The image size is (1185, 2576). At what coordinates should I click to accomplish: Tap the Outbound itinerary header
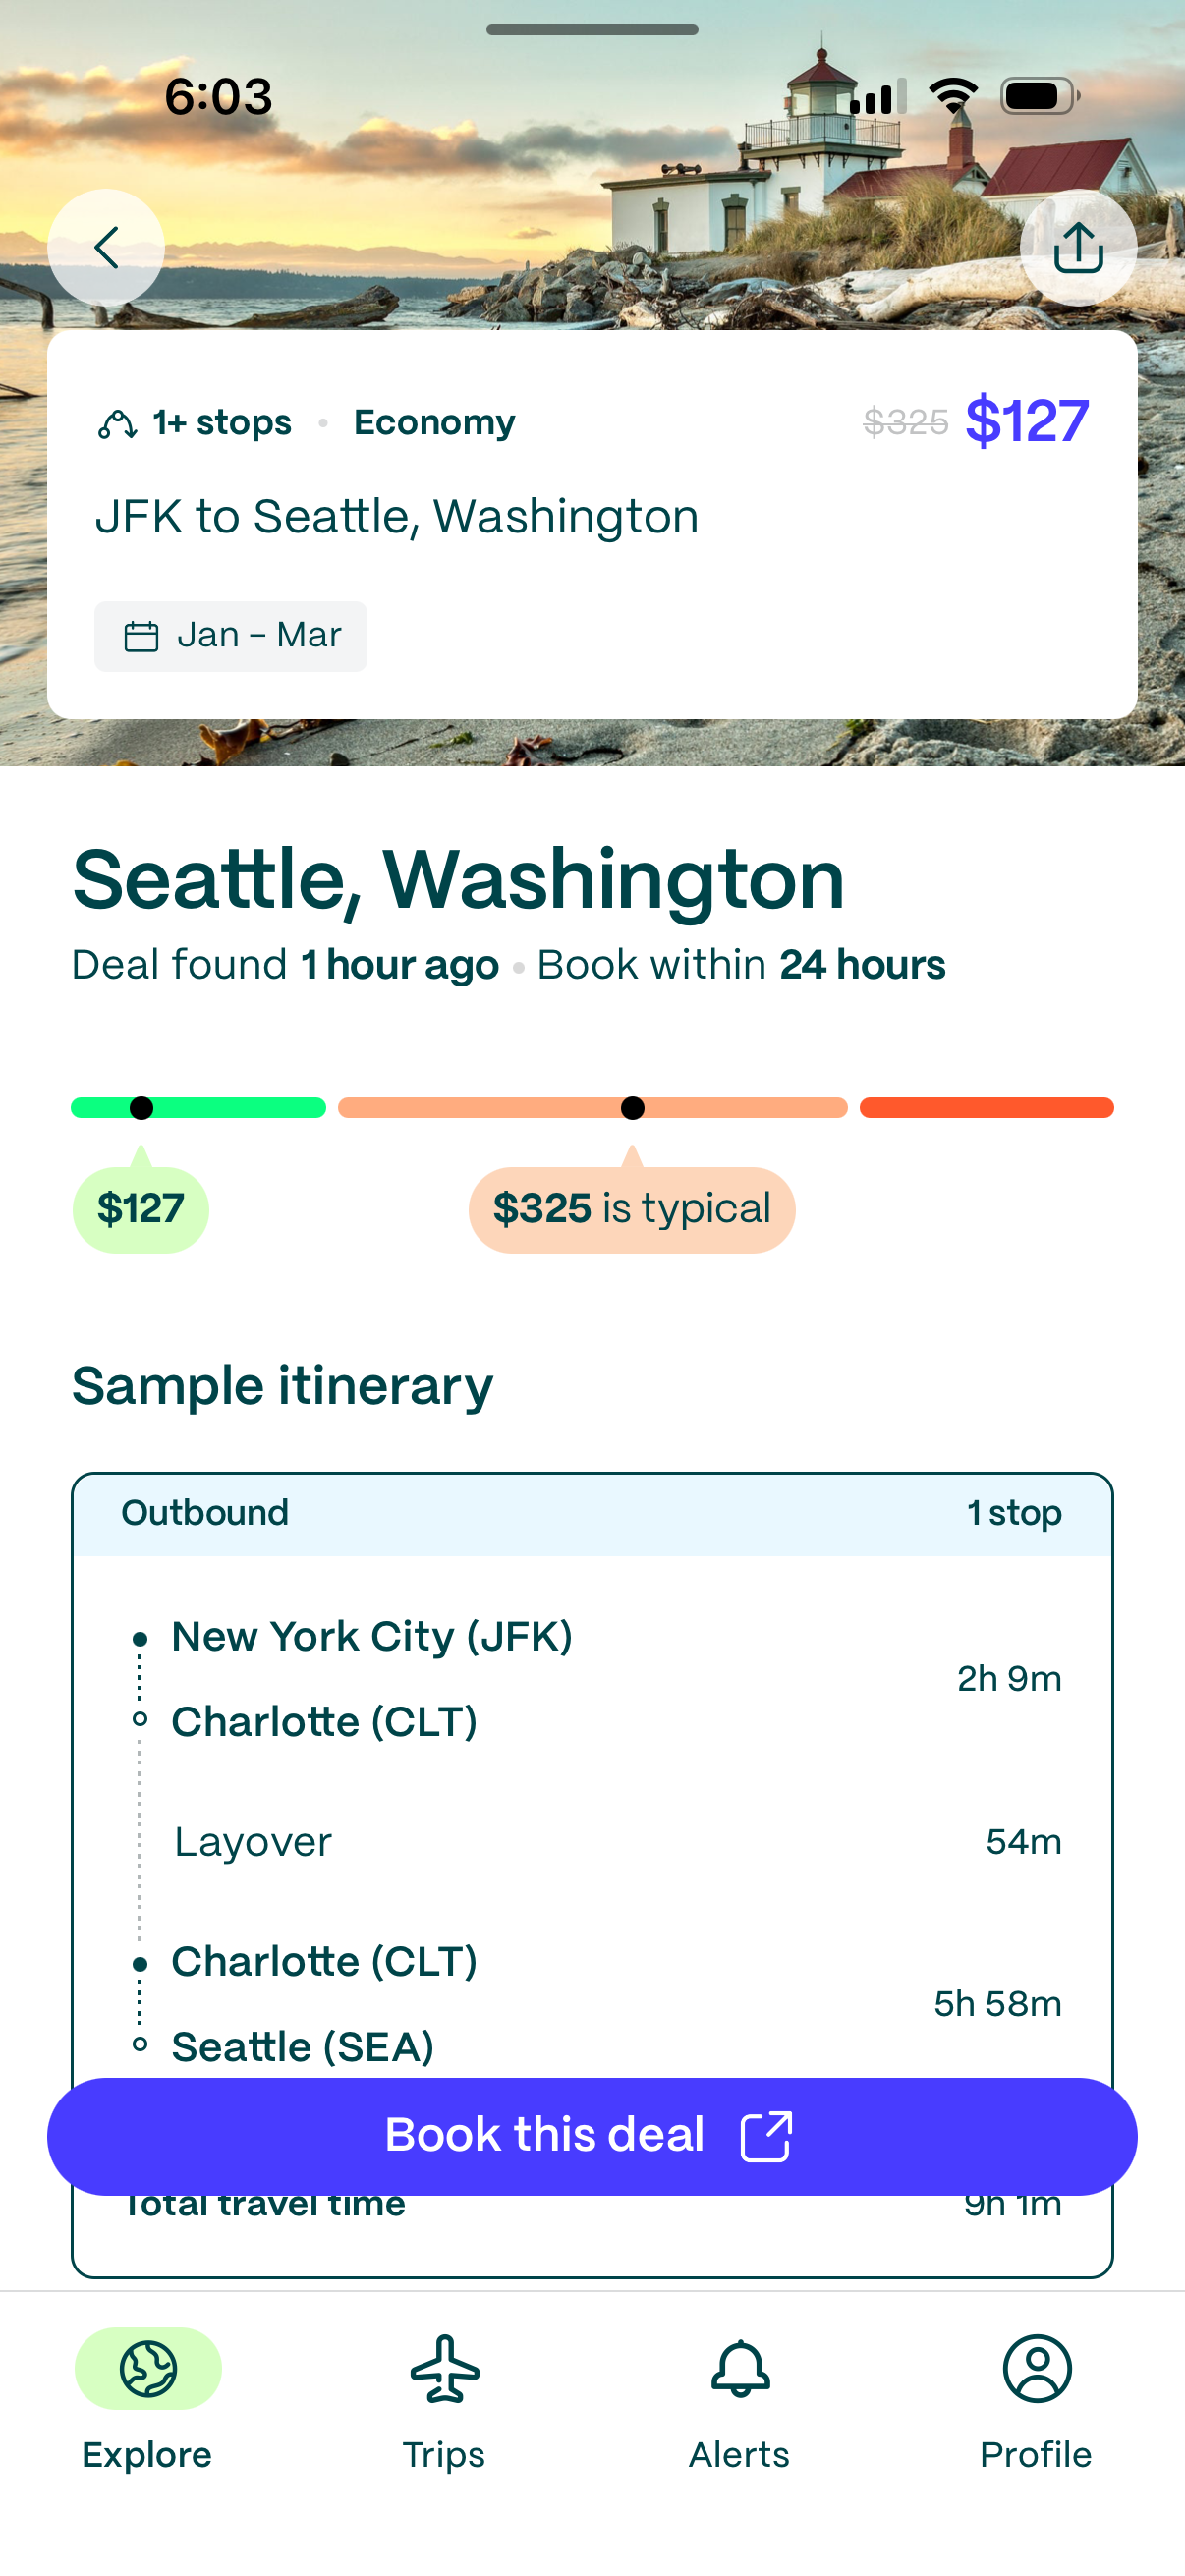[x=592, y=1513]
